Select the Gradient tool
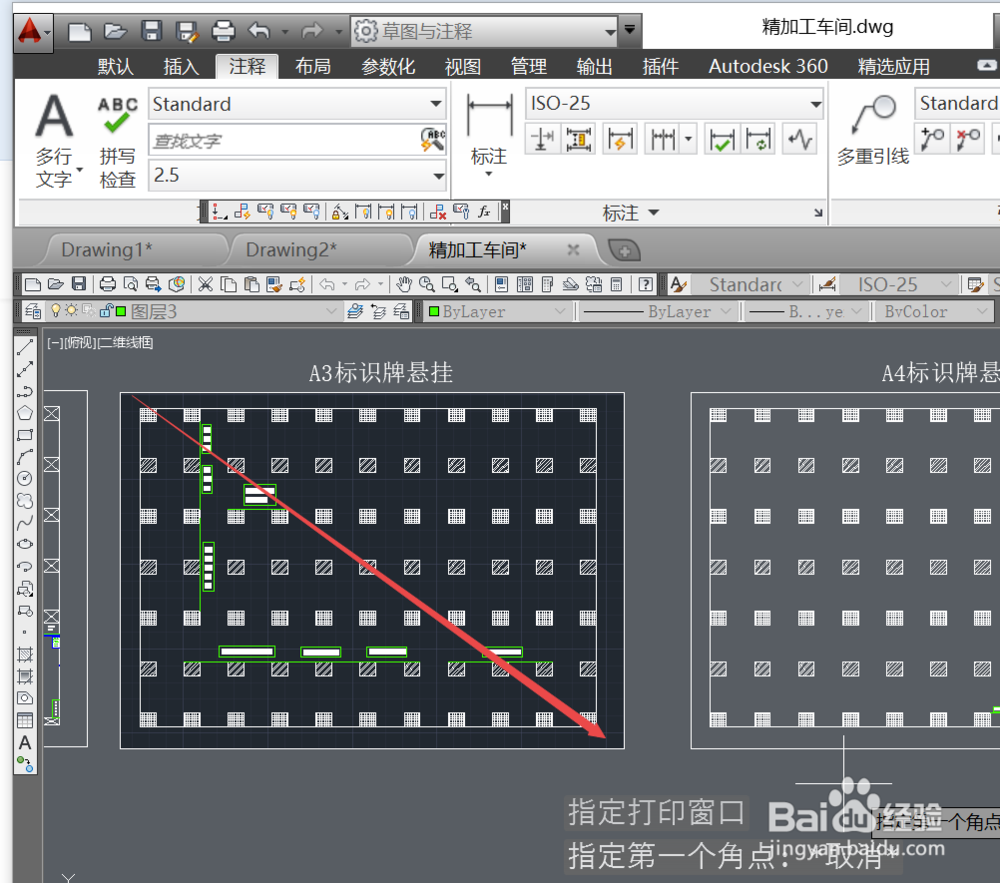 coord(25,676)
